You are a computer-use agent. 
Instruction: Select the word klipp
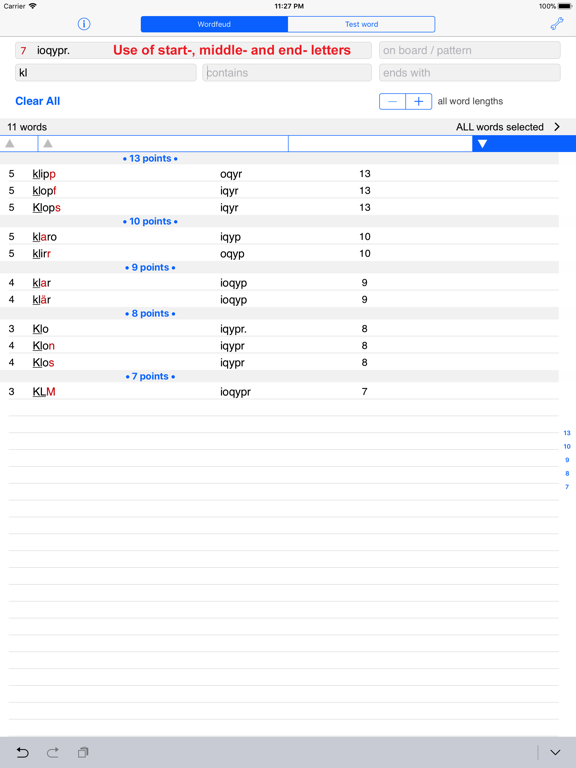click(x=44, y=174)
